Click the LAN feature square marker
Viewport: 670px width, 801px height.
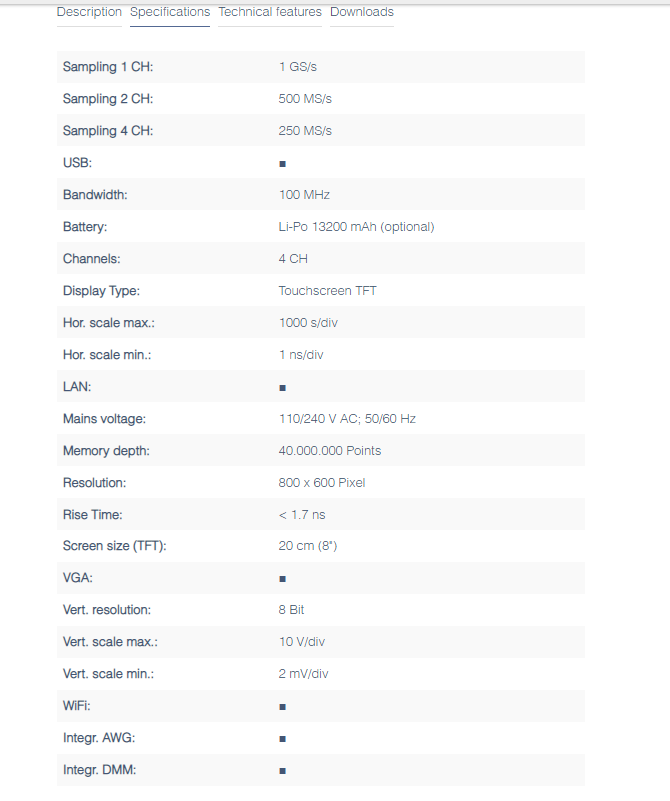coord(282,388)
